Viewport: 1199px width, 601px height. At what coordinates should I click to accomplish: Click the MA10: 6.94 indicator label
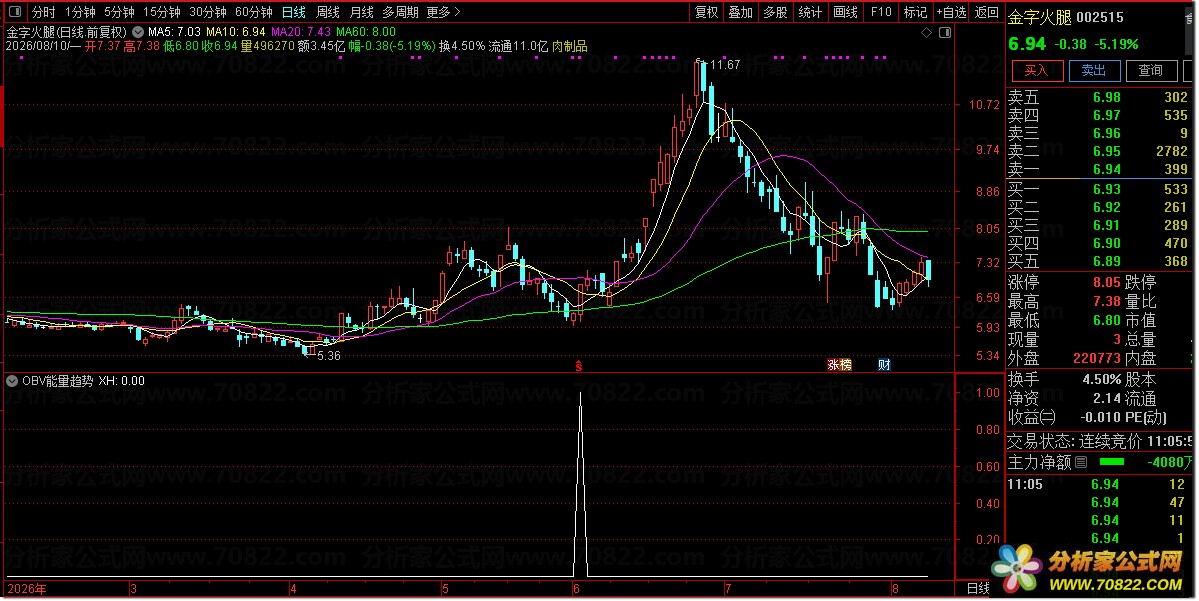click(x=236, y=32)
